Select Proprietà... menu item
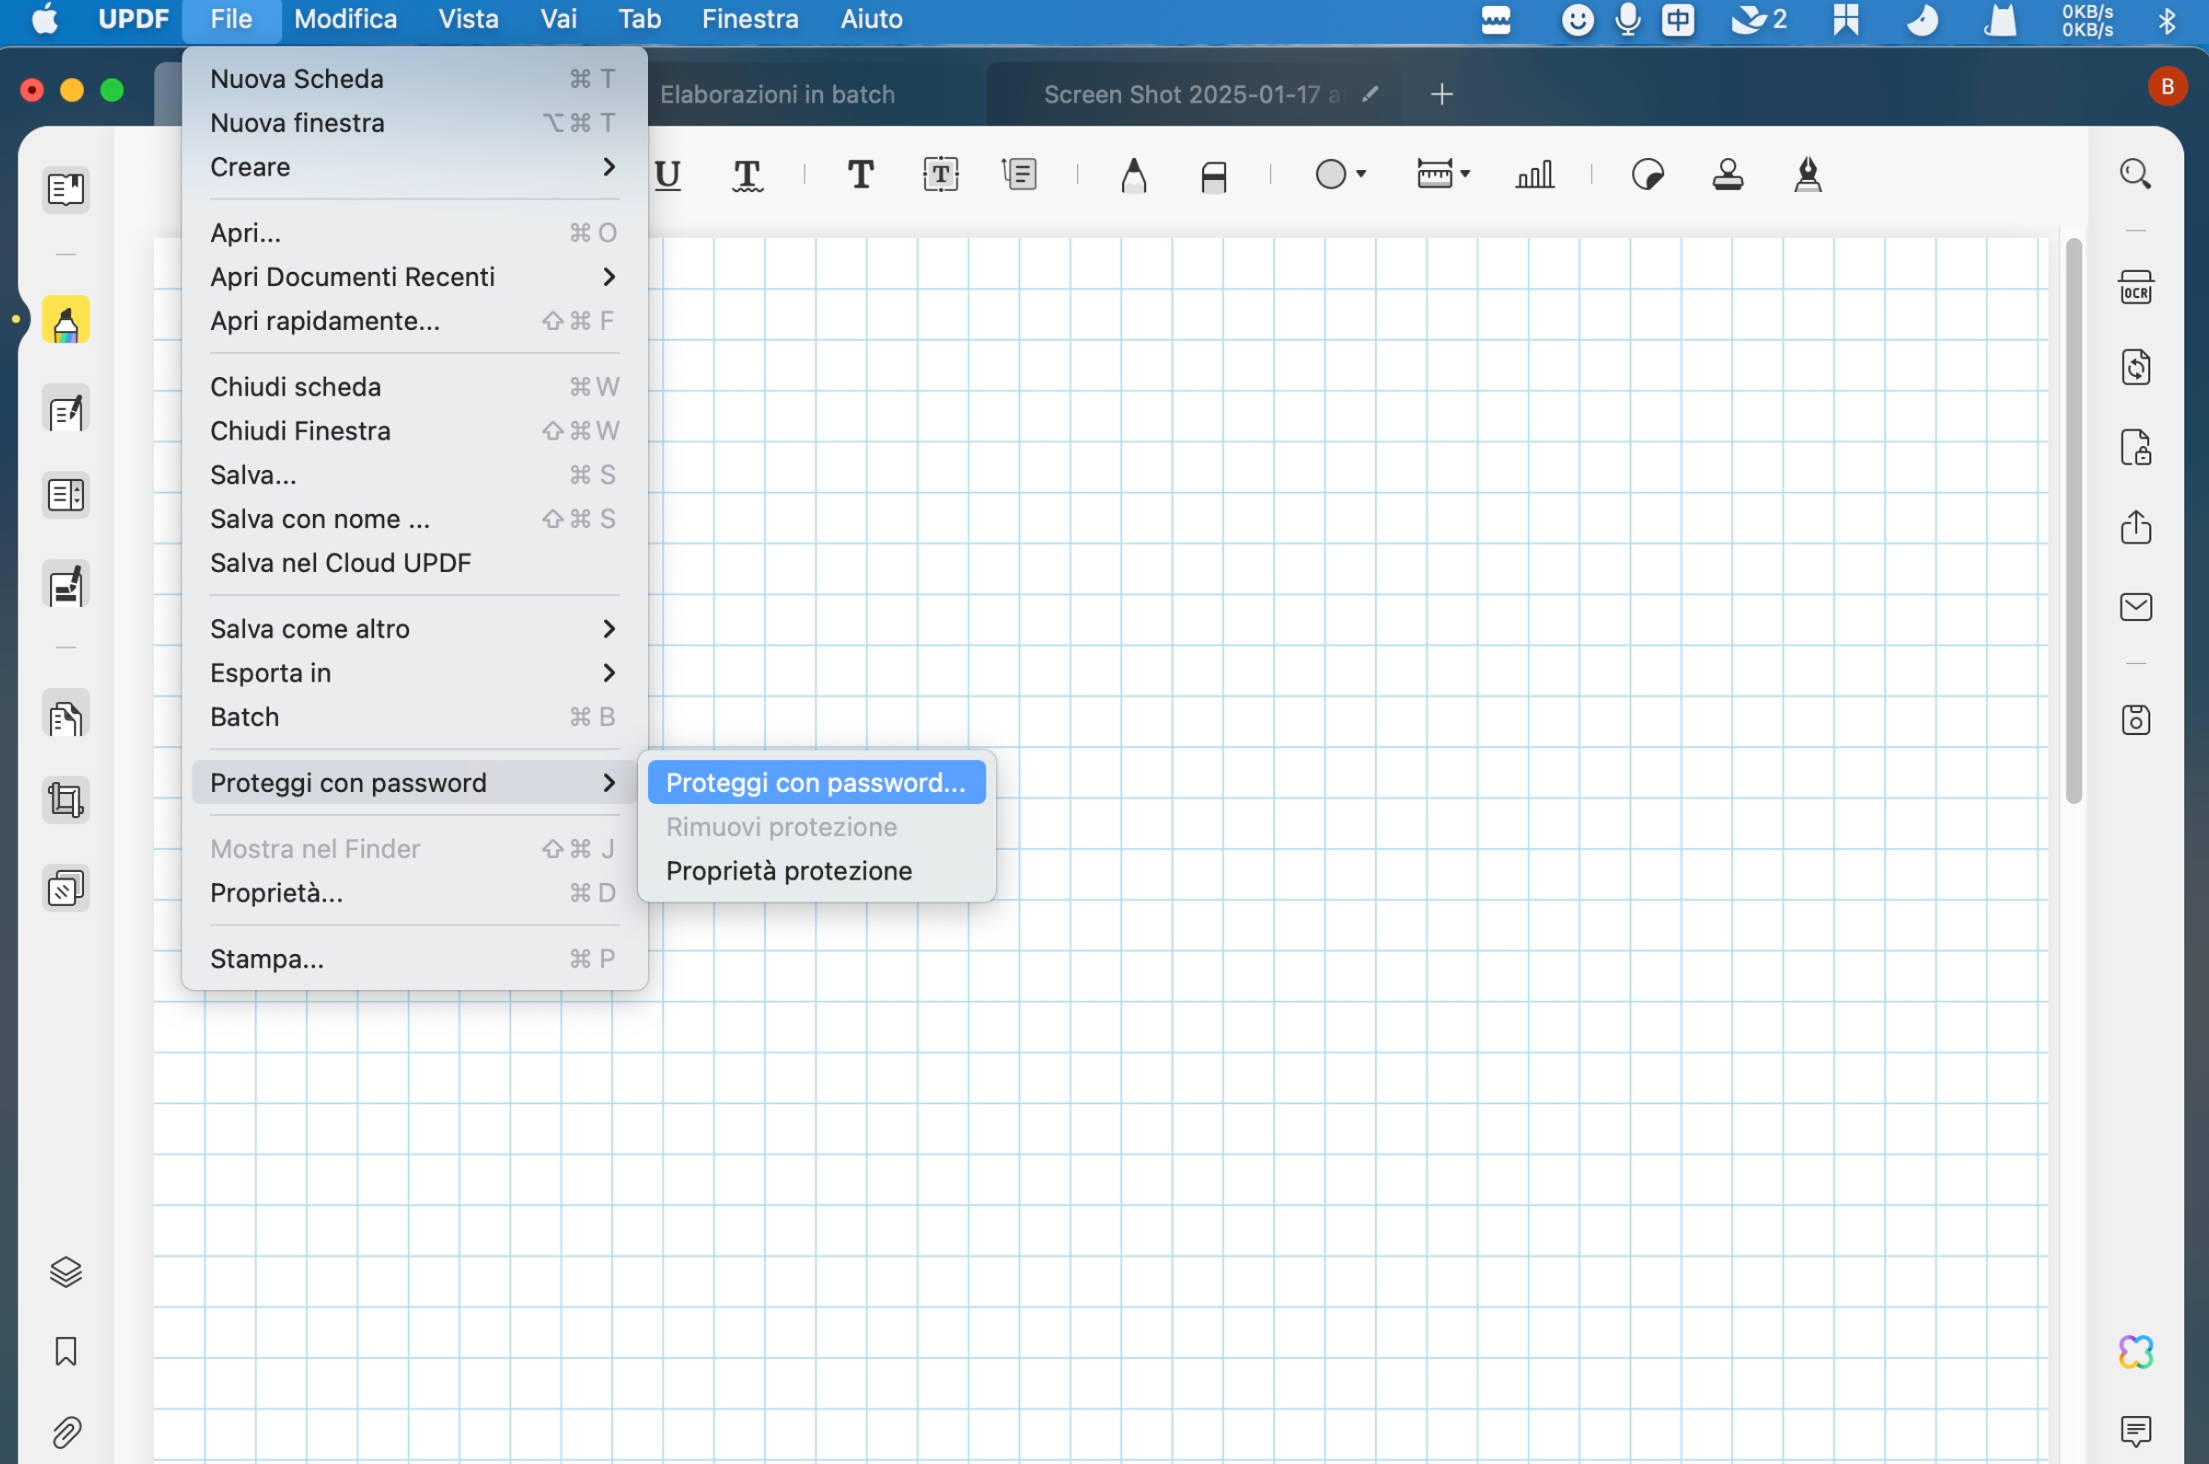Image resolution: width=2209 pixels, height=1464 pixels. (414, 893)
